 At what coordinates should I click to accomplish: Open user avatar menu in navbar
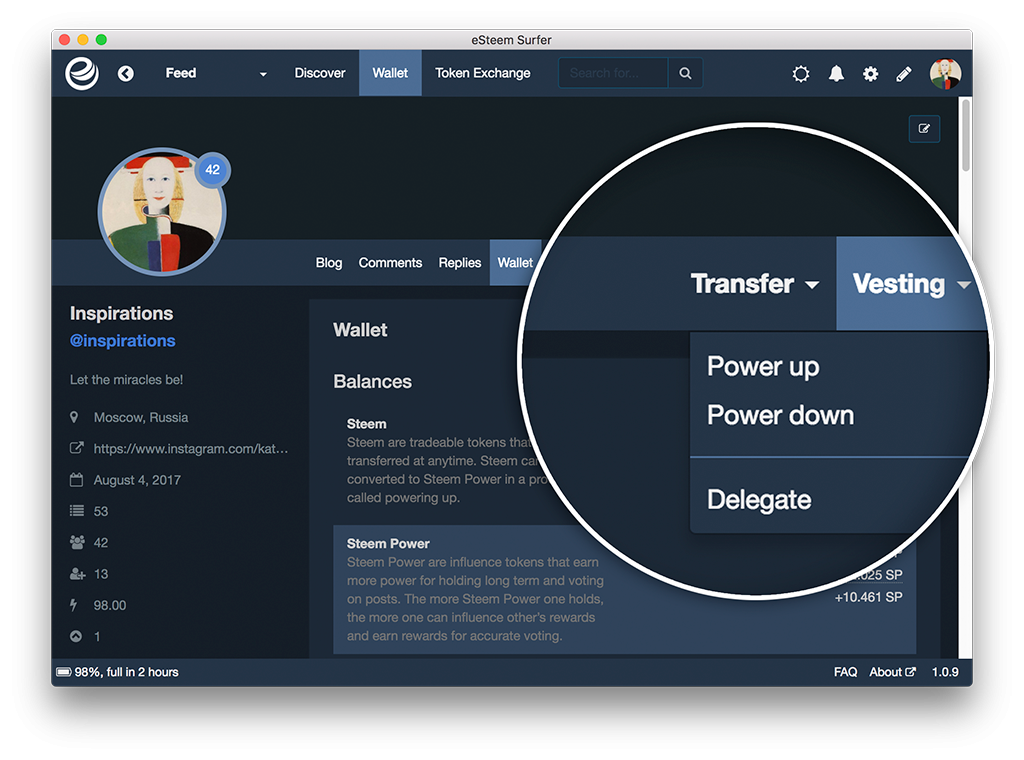945,74
